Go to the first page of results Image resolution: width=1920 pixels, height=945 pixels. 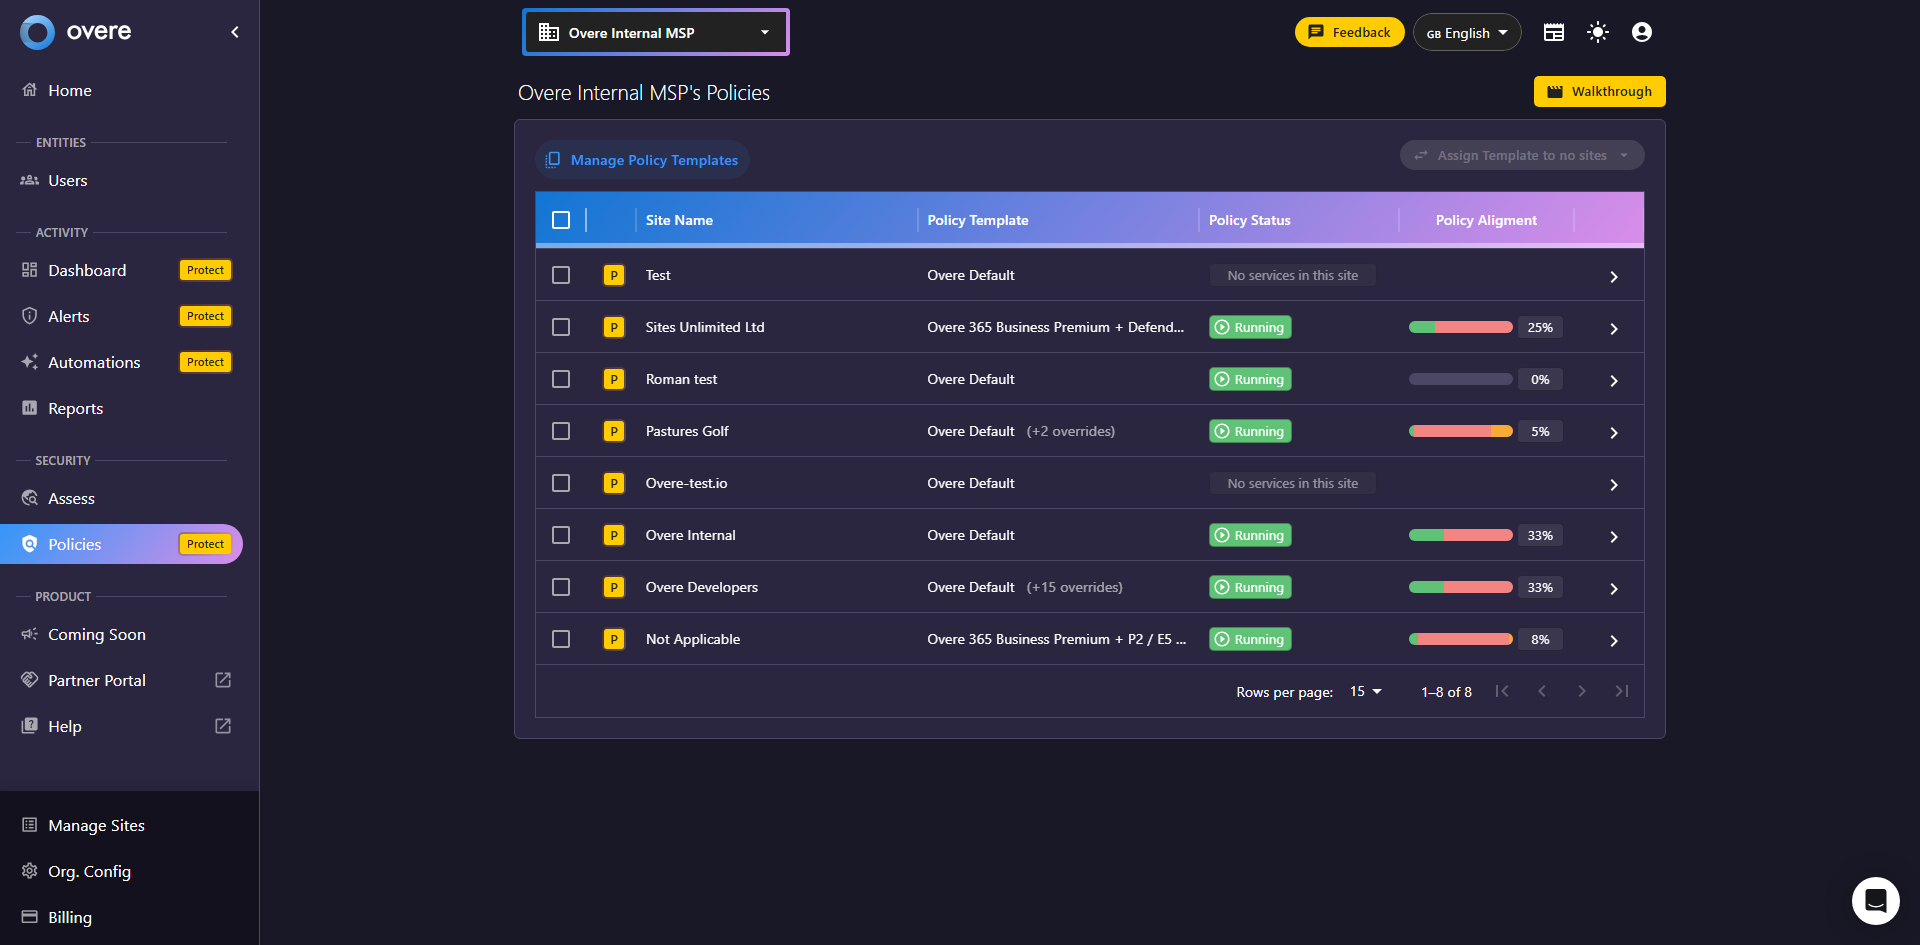point(1502,691)
